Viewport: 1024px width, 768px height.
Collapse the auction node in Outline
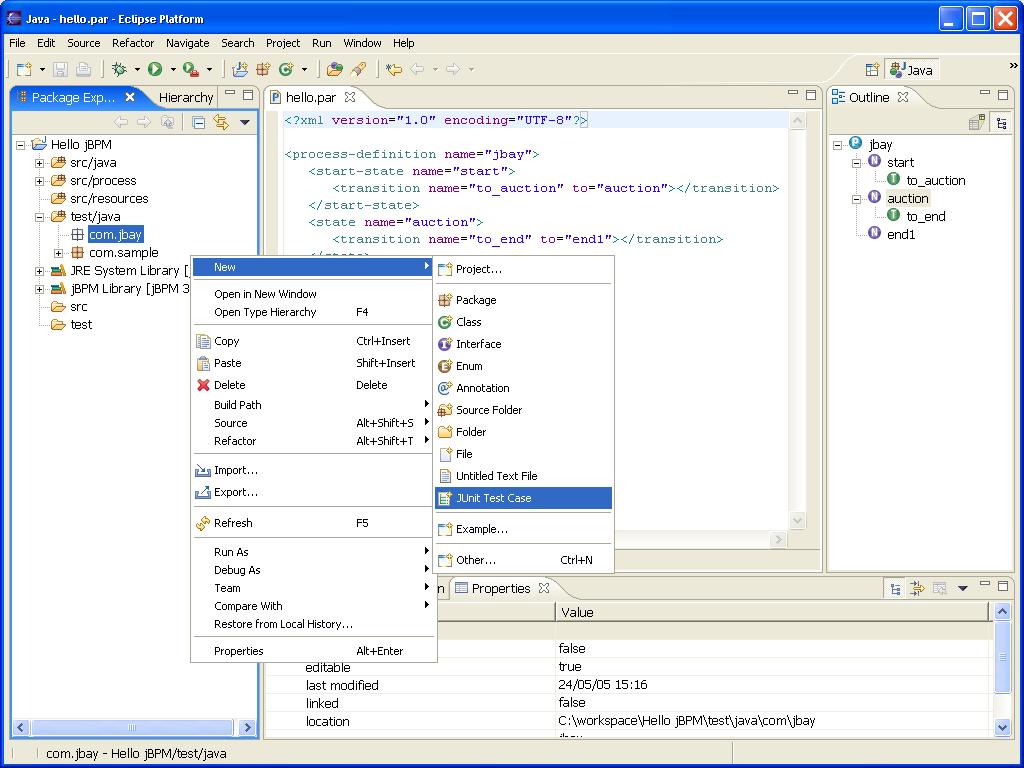pos(857,199)
